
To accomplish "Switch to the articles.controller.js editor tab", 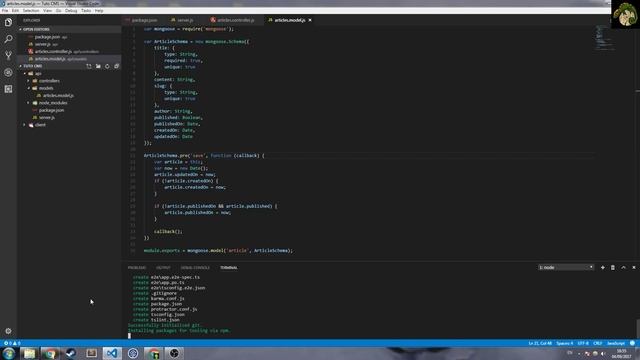I will pos(233,20).
